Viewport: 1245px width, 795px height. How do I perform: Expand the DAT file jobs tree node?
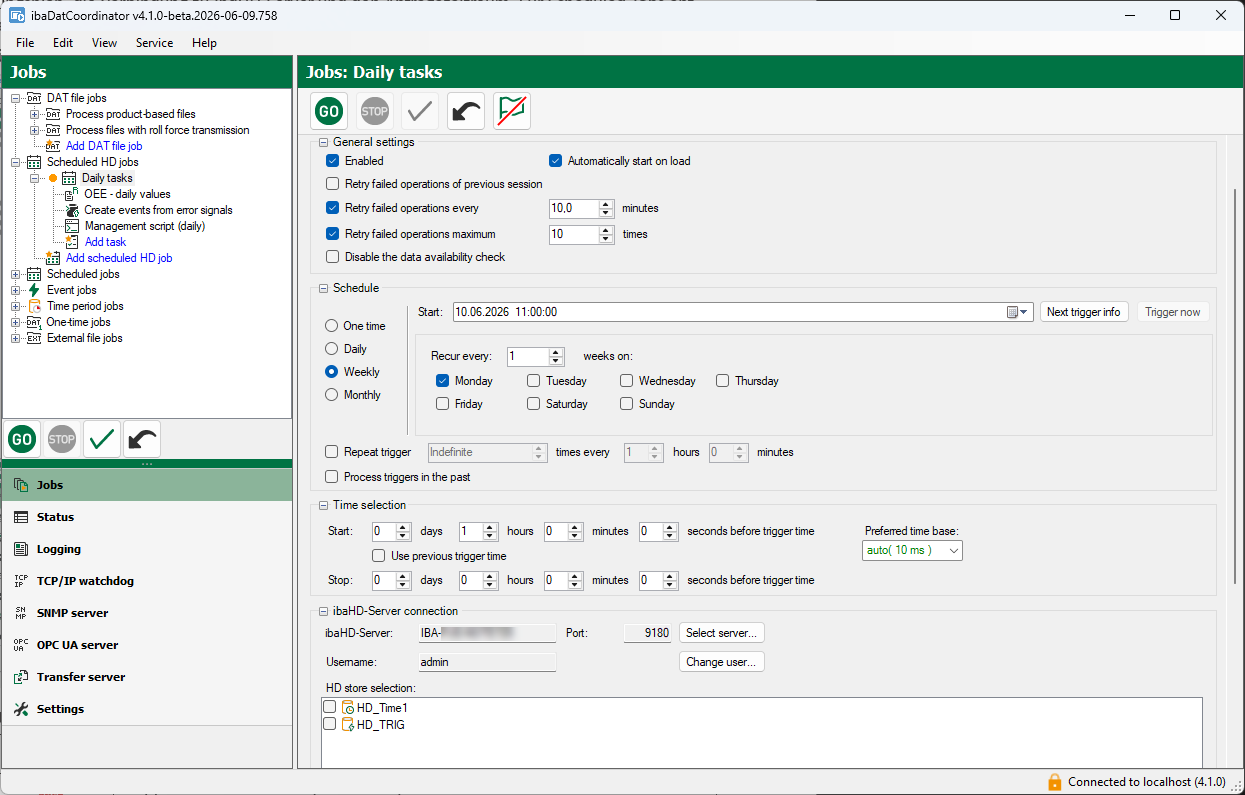[15, 98]
